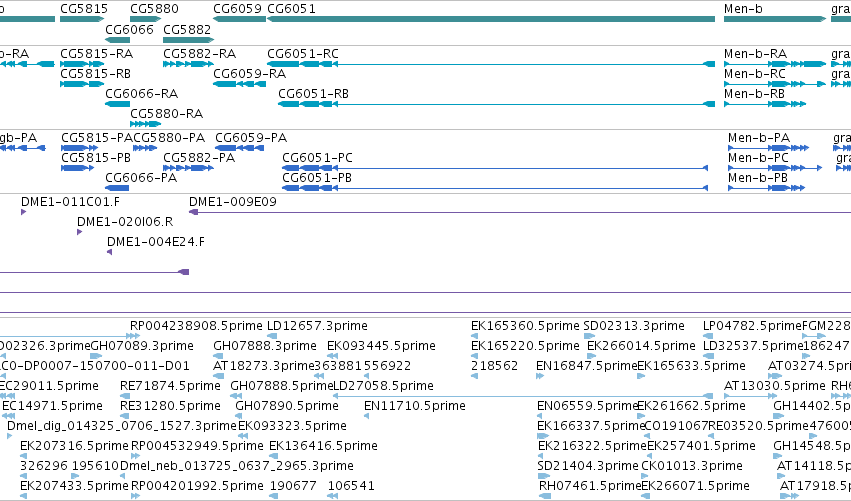Select the CG6059-PA protein feature

tap(239, 148)
